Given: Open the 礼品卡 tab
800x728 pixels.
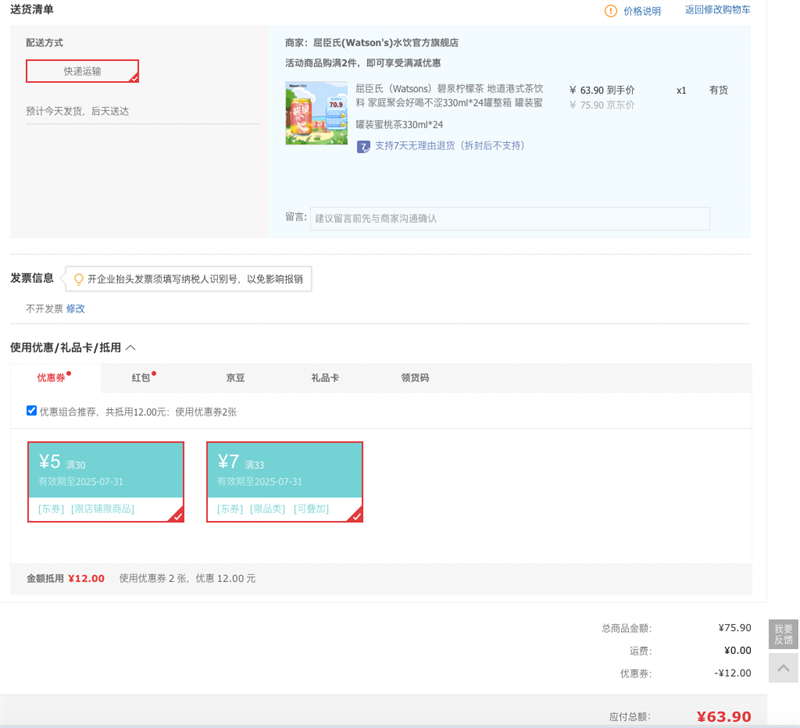Looking at the screenshot, I should click(x=325, y=378).
